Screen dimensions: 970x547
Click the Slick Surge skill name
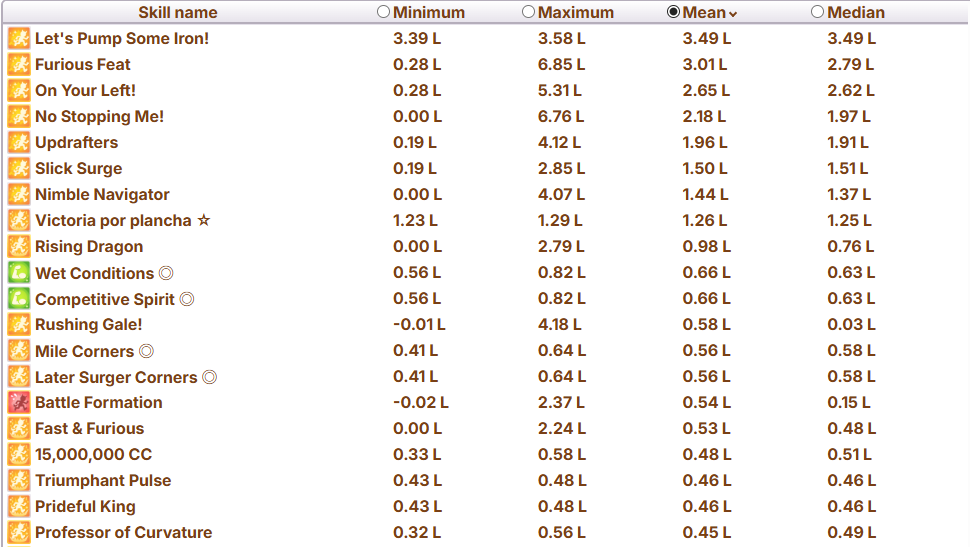[79, 168]
